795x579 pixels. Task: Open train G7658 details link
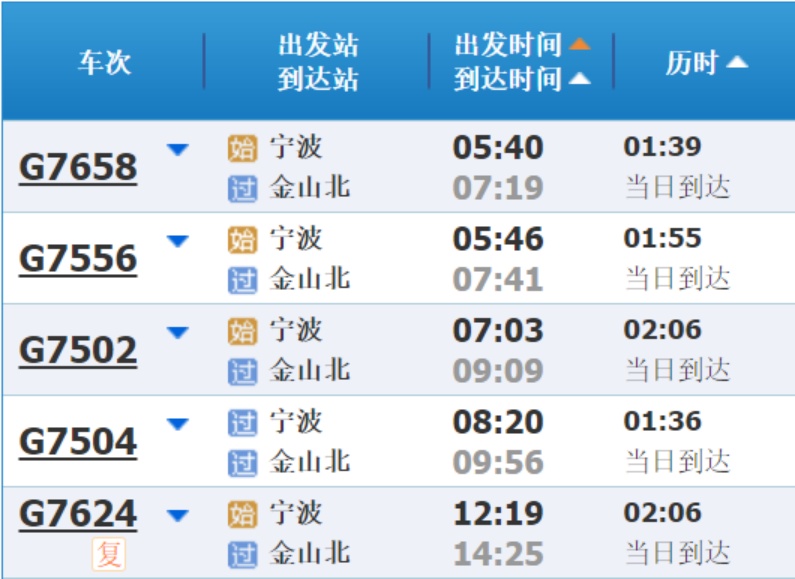point(78,167)
